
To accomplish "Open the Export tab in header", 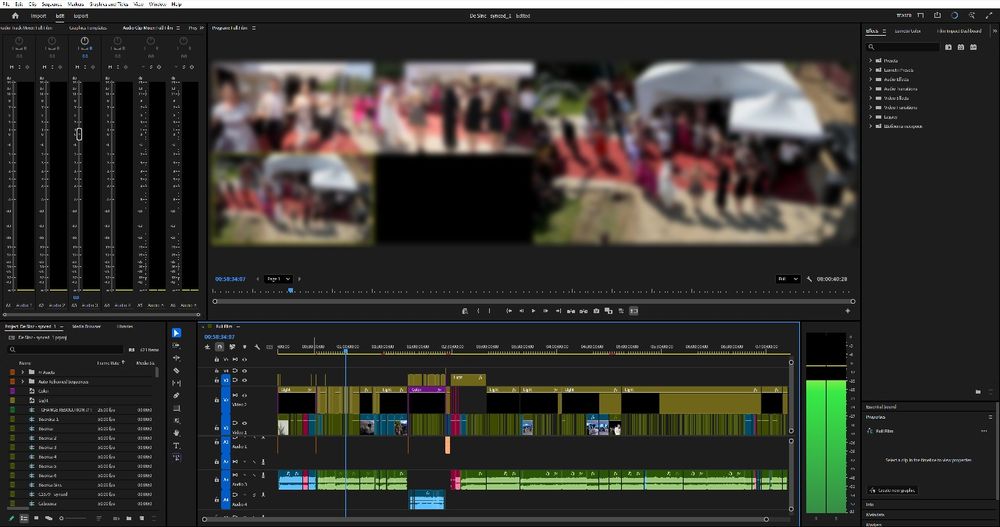I will tap(81, 16).
